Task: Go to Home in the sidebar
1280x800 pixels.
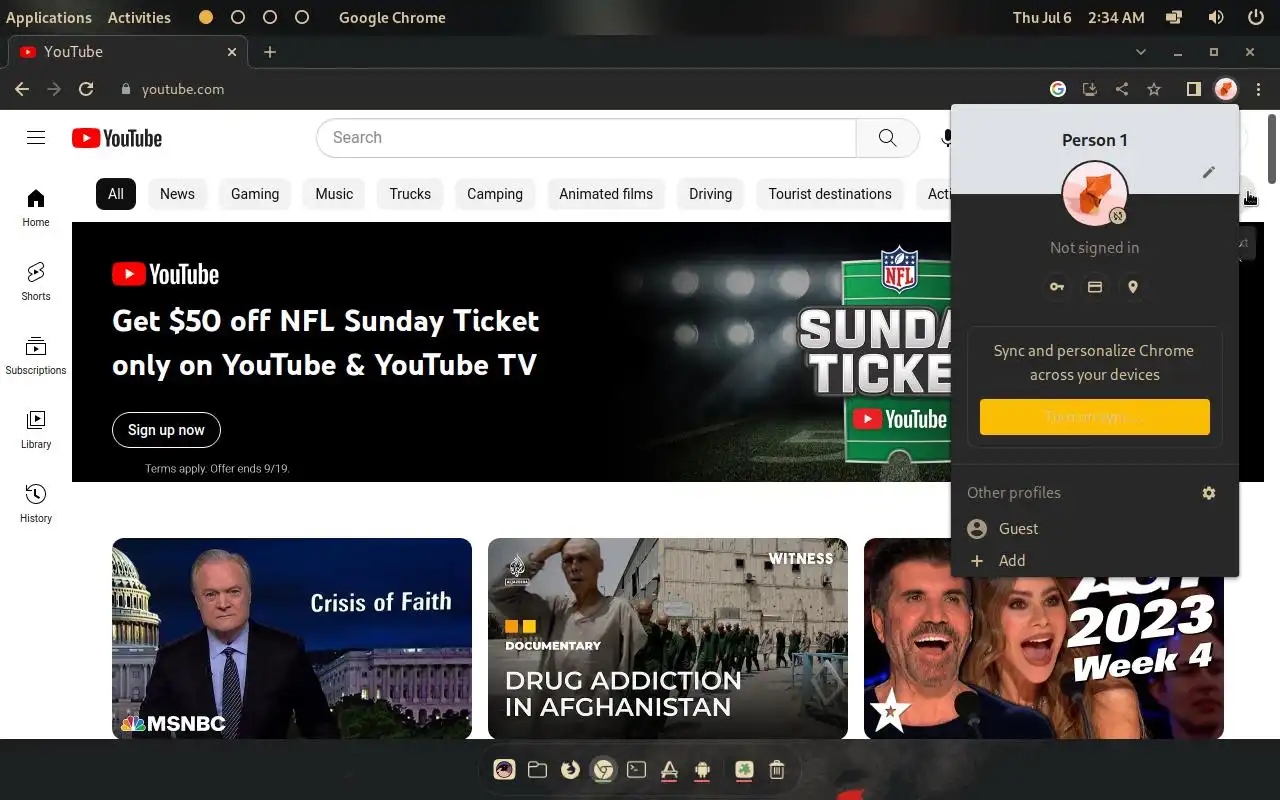Action: click(x=36, y=207)
